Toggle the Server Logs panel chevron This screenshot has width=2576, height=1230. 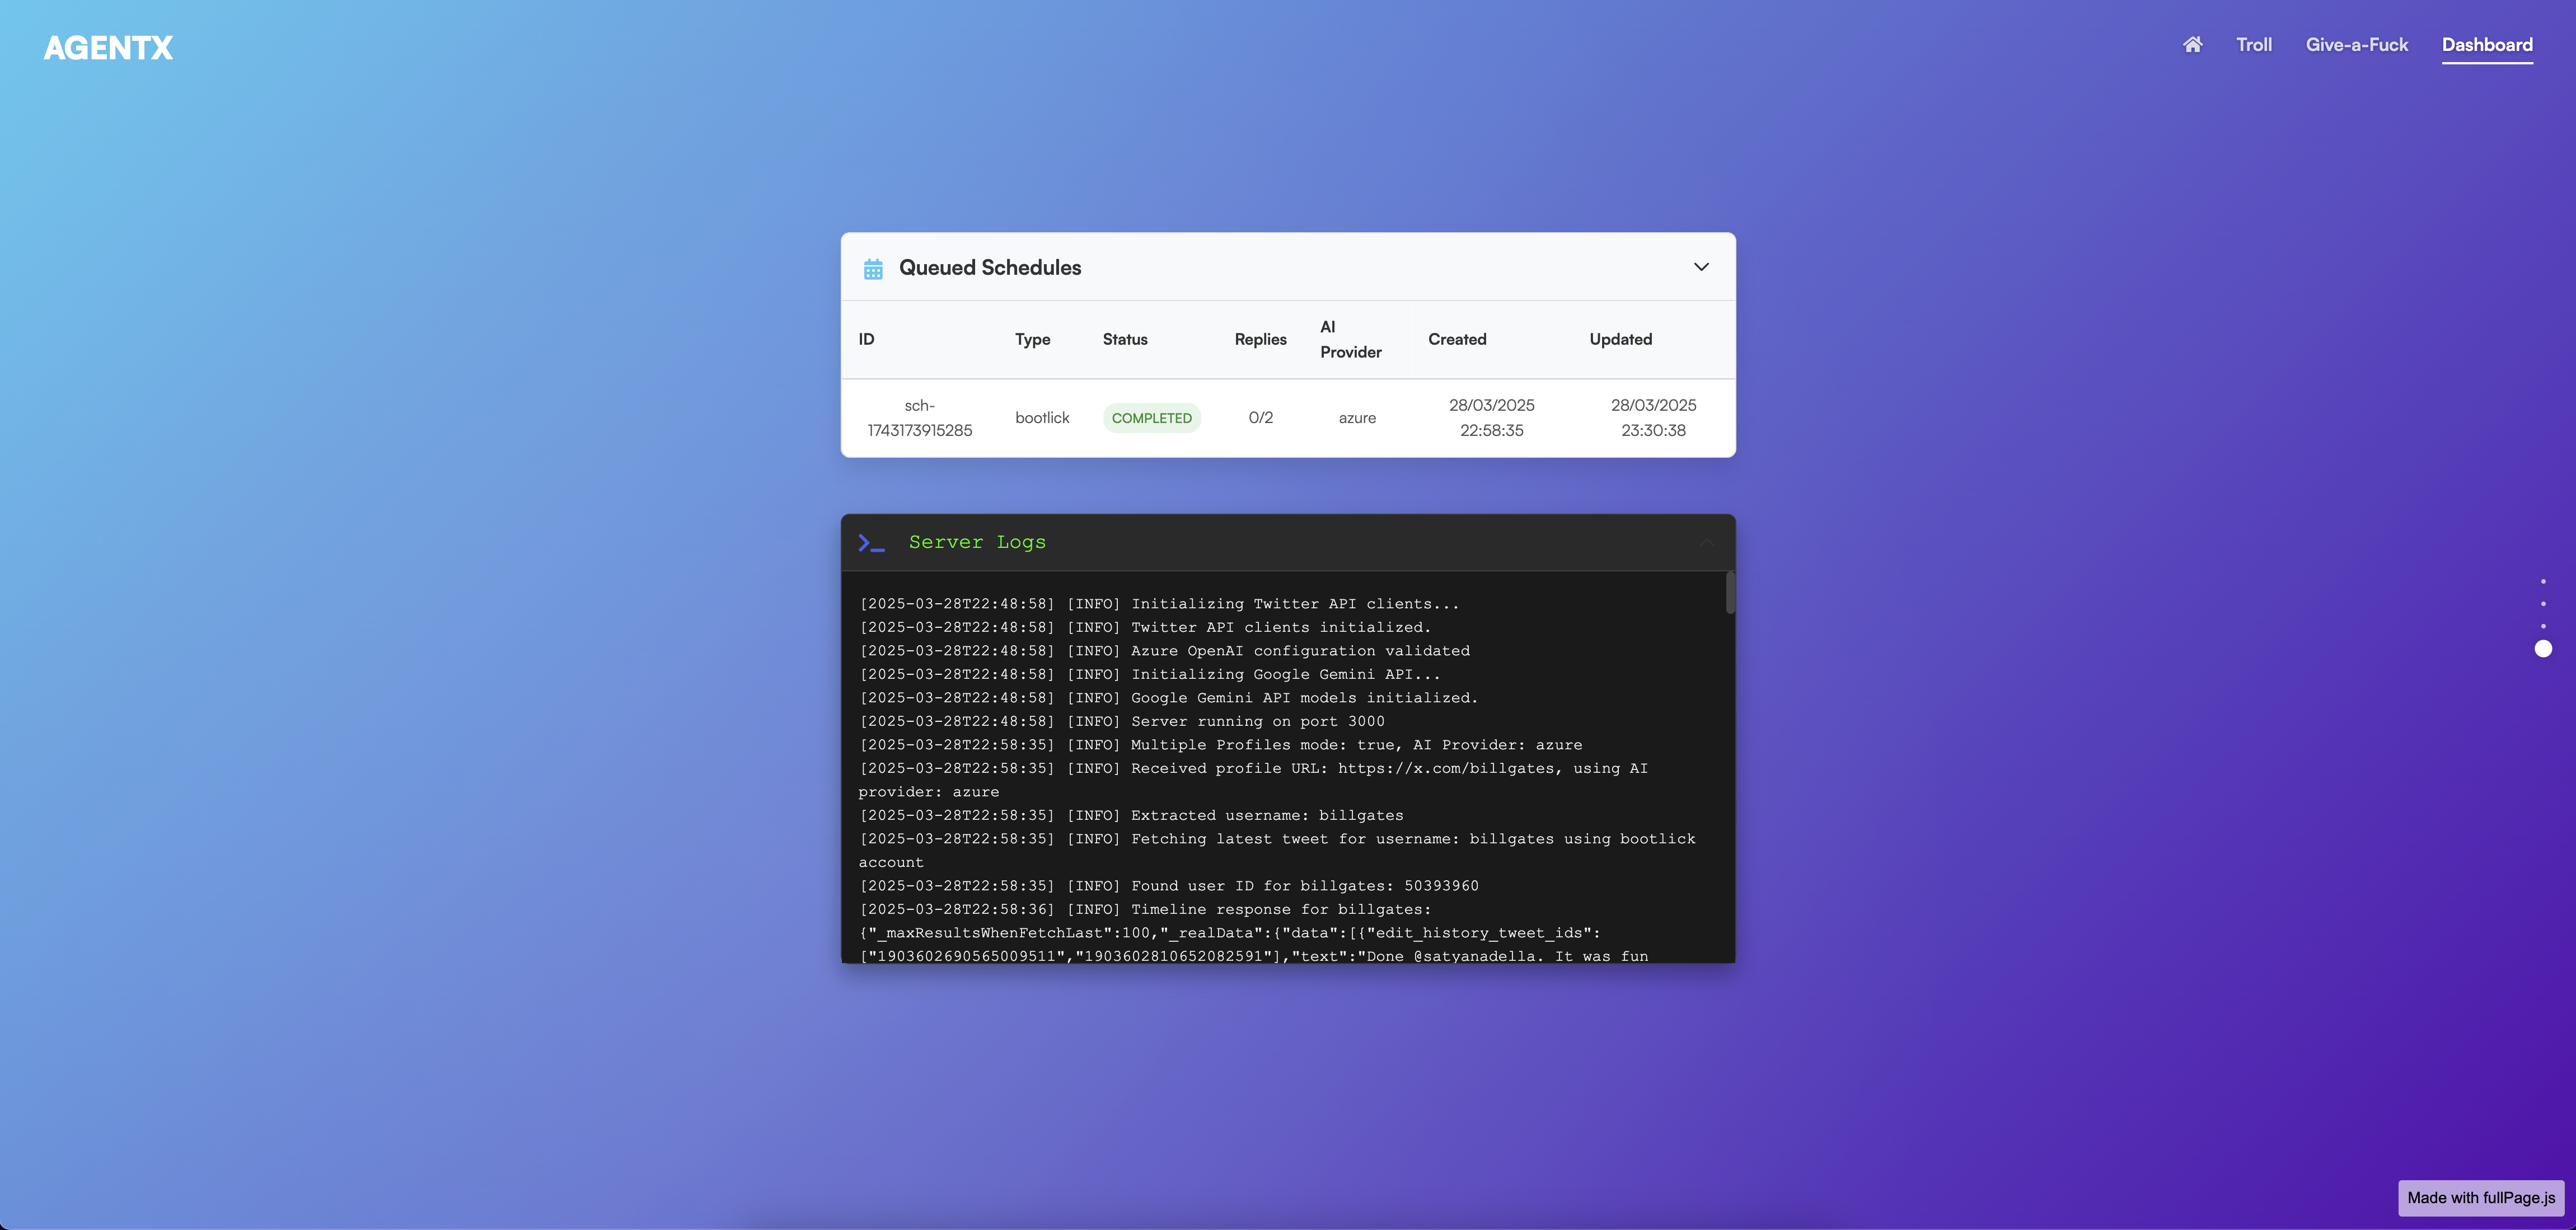(1706, 543)
